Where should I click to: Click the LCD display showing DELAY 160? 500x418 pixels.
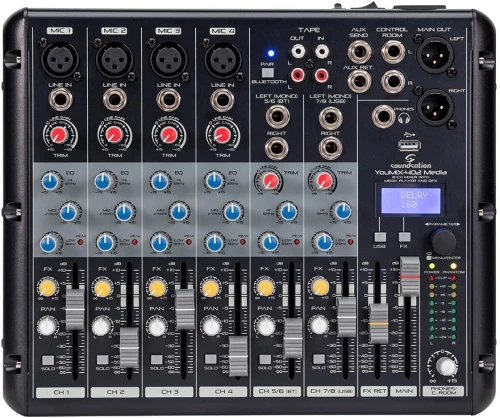click(x=411, y=200)
